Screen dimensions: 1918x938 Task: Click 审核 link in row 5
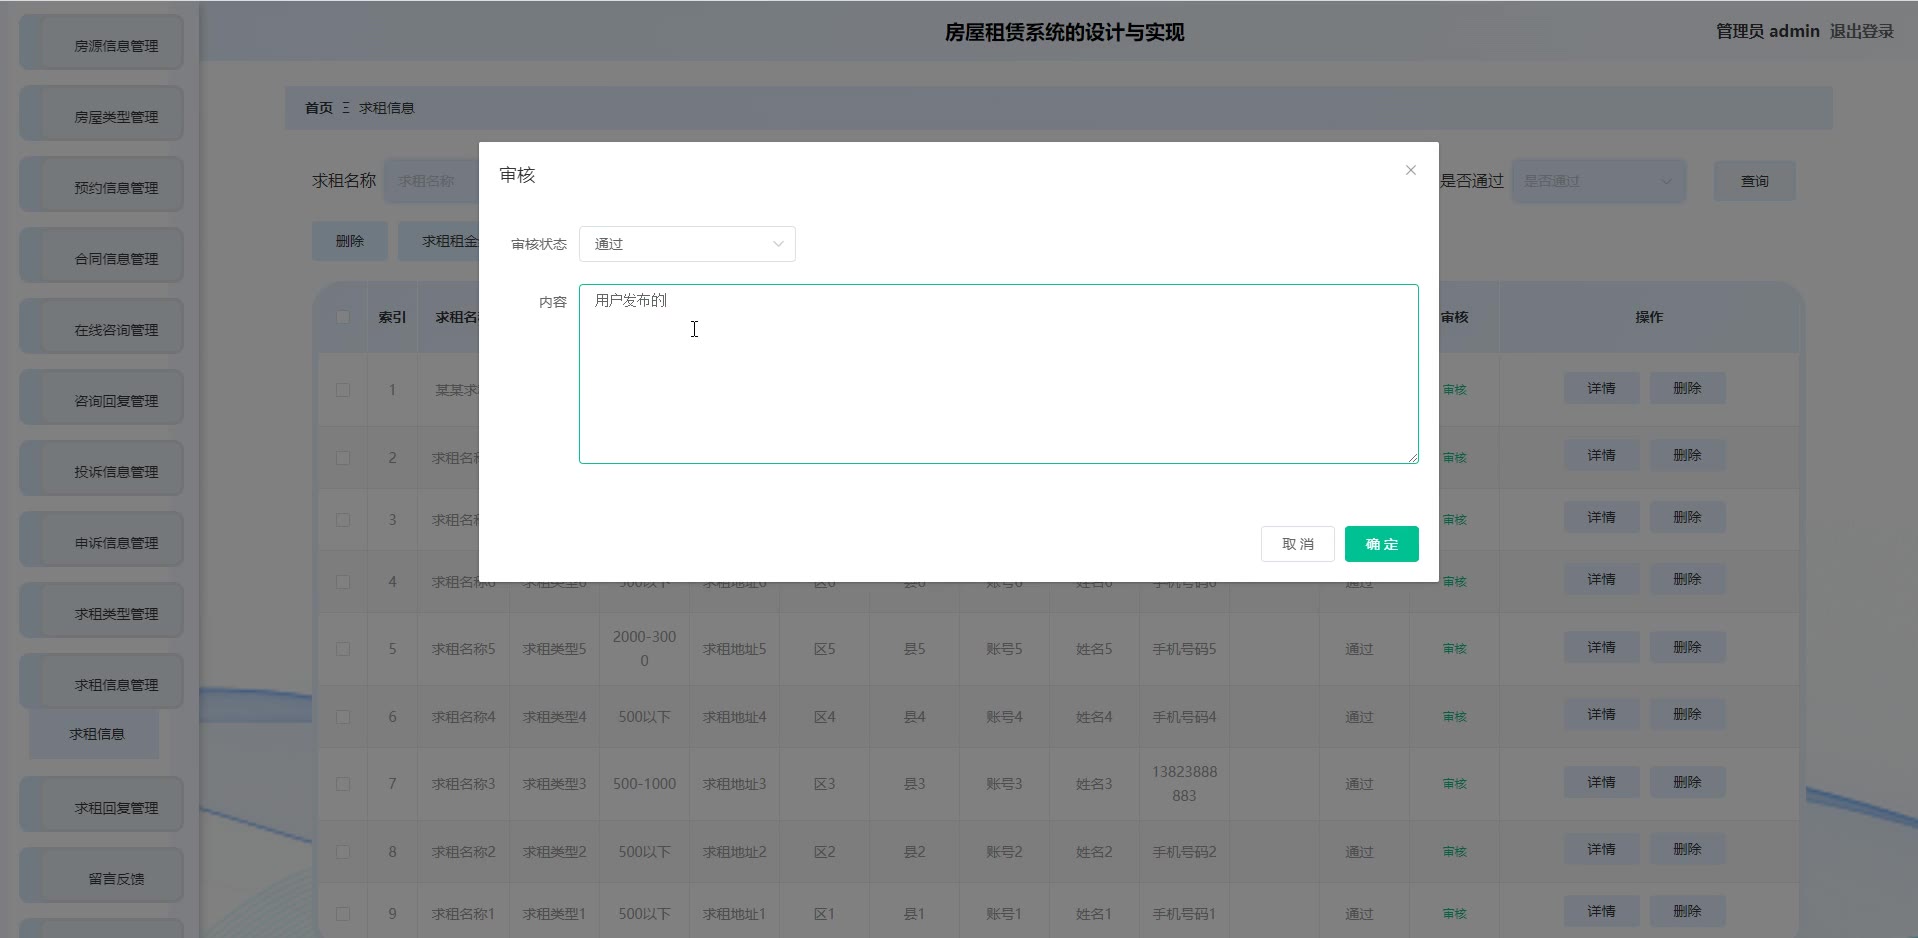coord(1454,649)
